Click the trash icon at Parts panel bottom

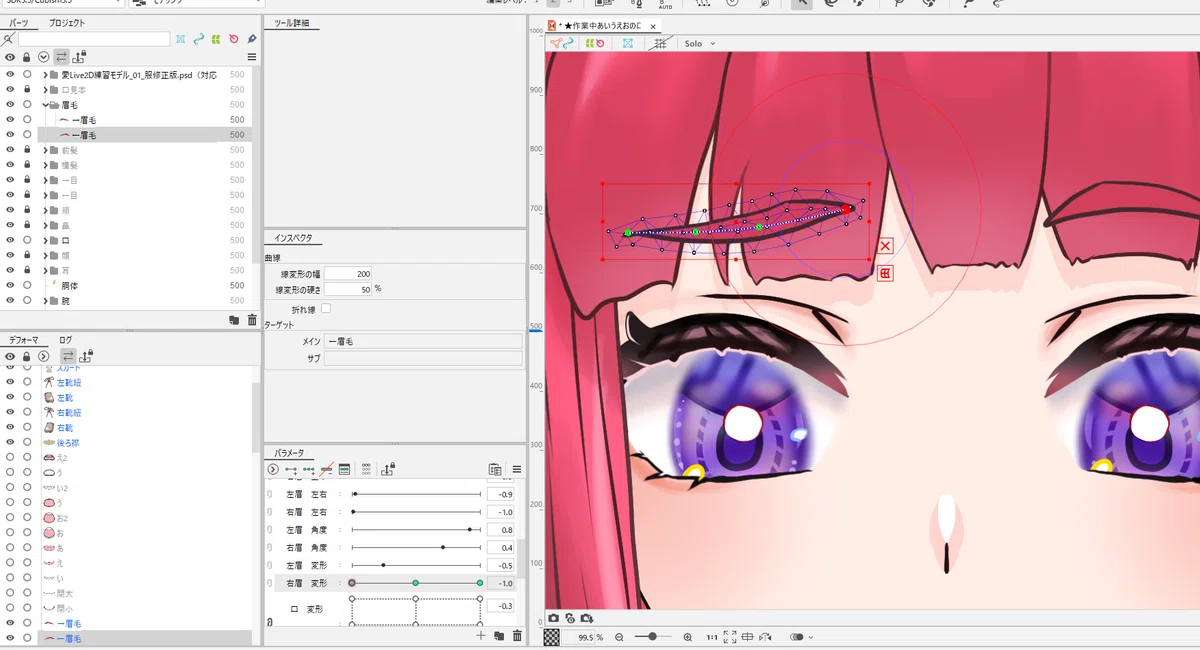point(252,320)
